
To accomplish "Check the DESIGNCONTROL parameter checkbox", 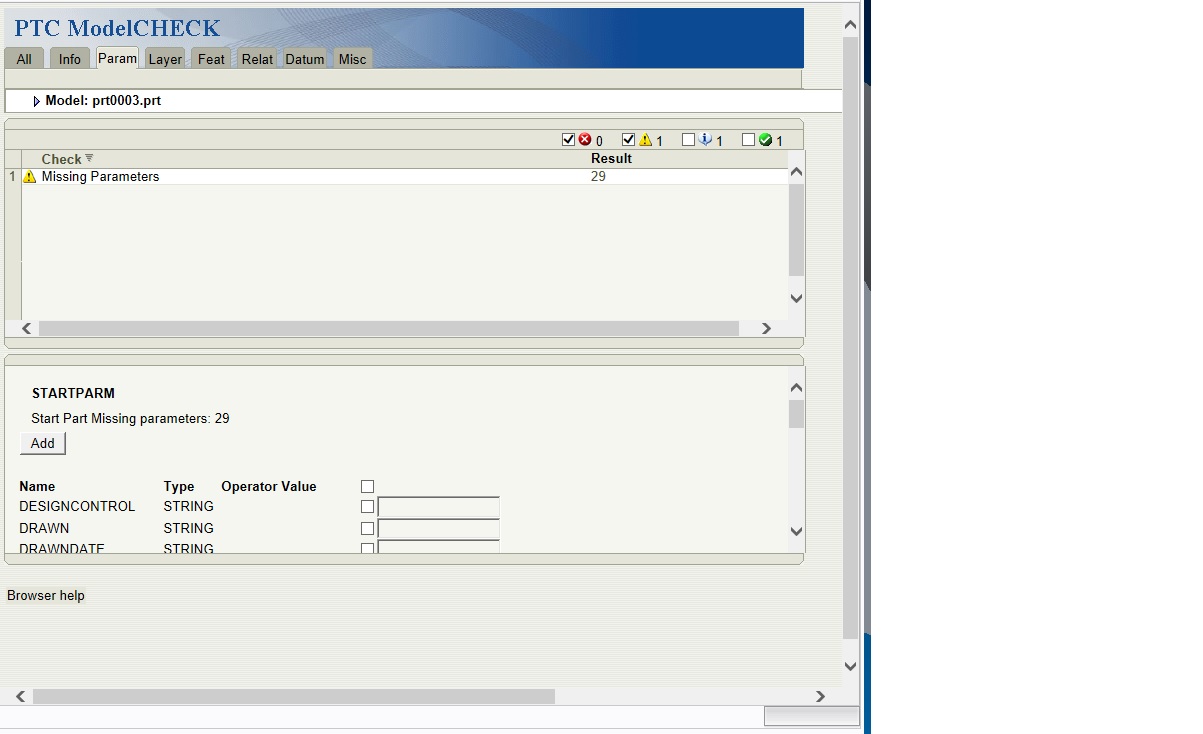I will coord(367,506).
